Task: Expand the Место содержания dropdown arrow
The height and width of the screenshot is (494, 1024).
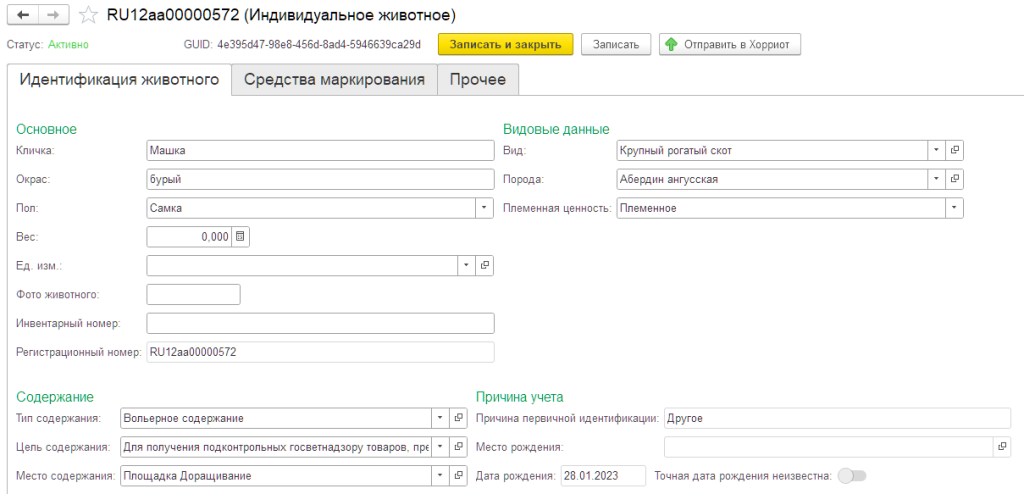Action: click(x=440, y=476)
